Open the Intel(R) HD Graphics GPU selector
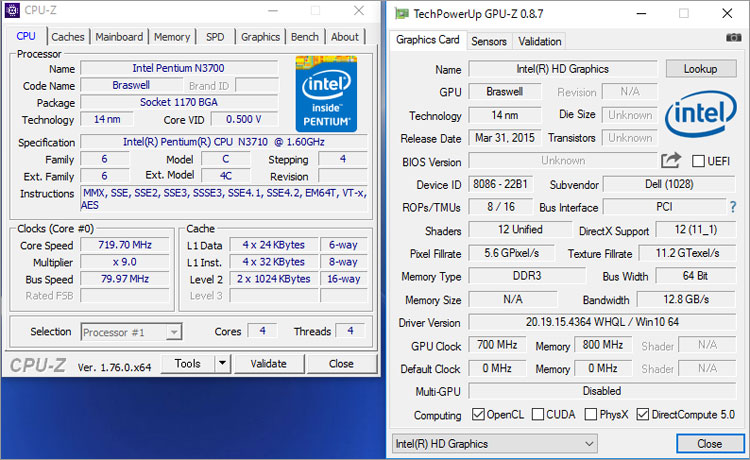The height and width of the screenshot is (460, 750). 495,444
